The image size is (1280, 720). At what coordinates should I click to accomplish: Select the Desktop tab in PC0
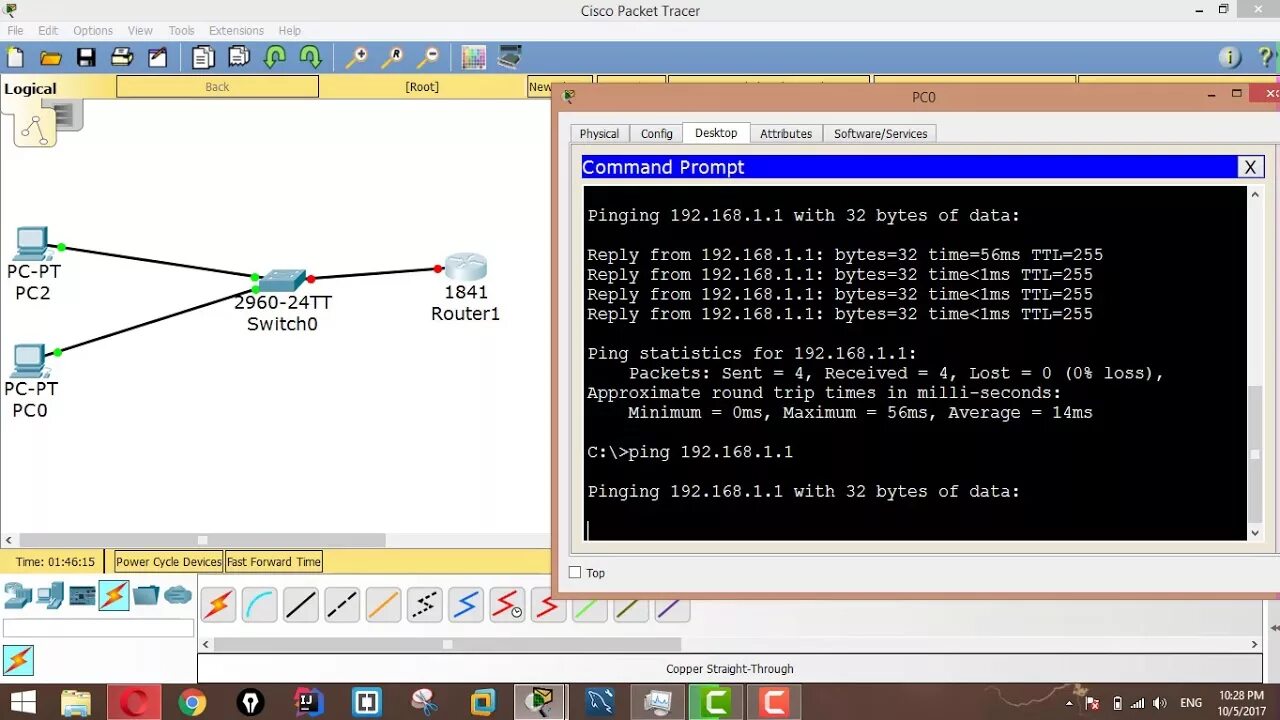[716, 133]
